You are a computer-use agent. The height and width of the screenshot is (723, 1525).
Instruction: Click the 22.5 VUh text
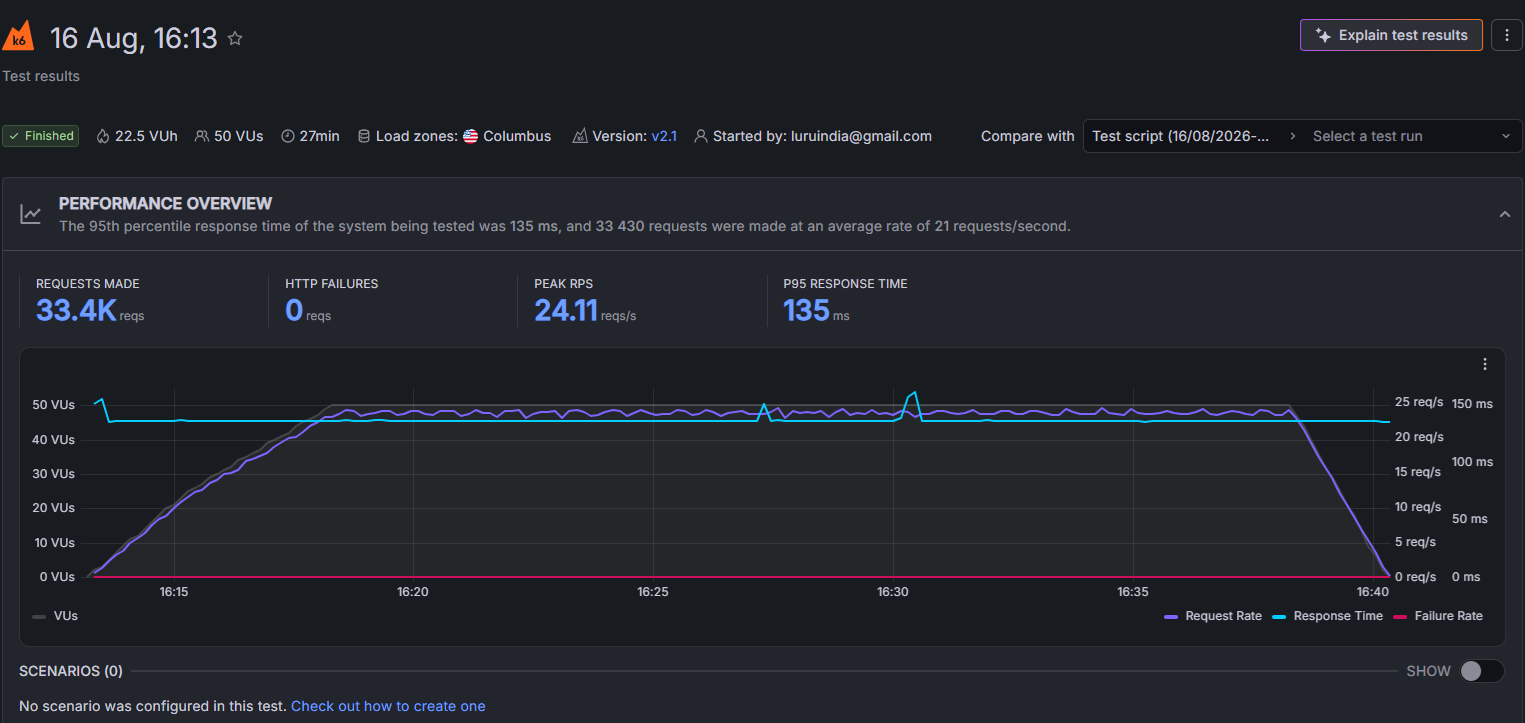(146, 136)
